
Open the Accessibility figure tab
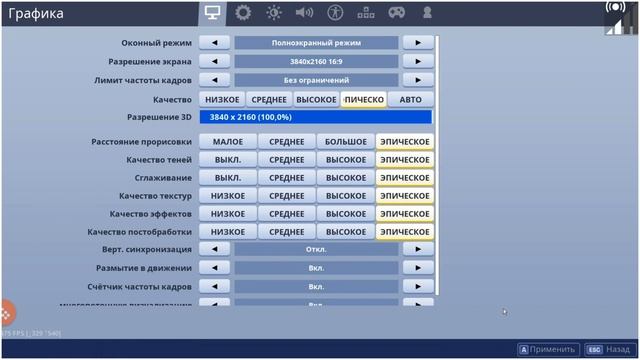click(x=335, y=13)
